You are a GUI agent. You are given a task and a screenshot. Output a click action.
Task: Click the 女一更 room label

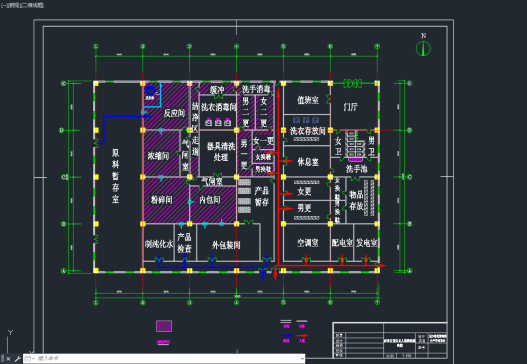coord(264,141)
